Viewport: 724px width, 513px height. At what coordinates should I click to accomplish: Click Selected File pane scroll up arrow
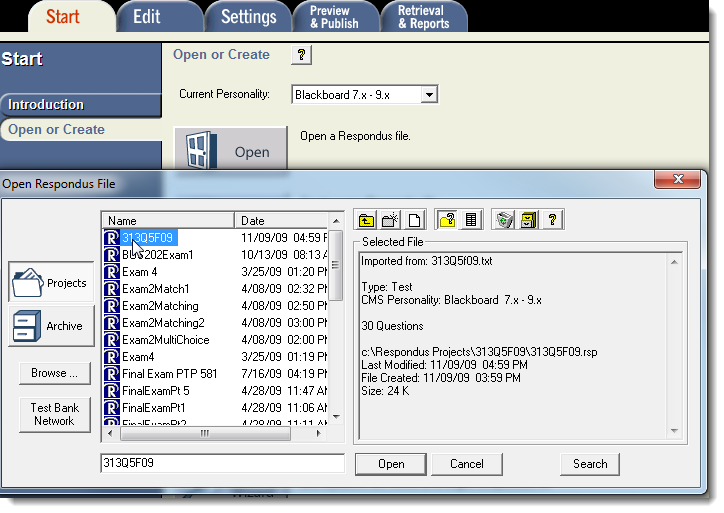pos(674,262)
